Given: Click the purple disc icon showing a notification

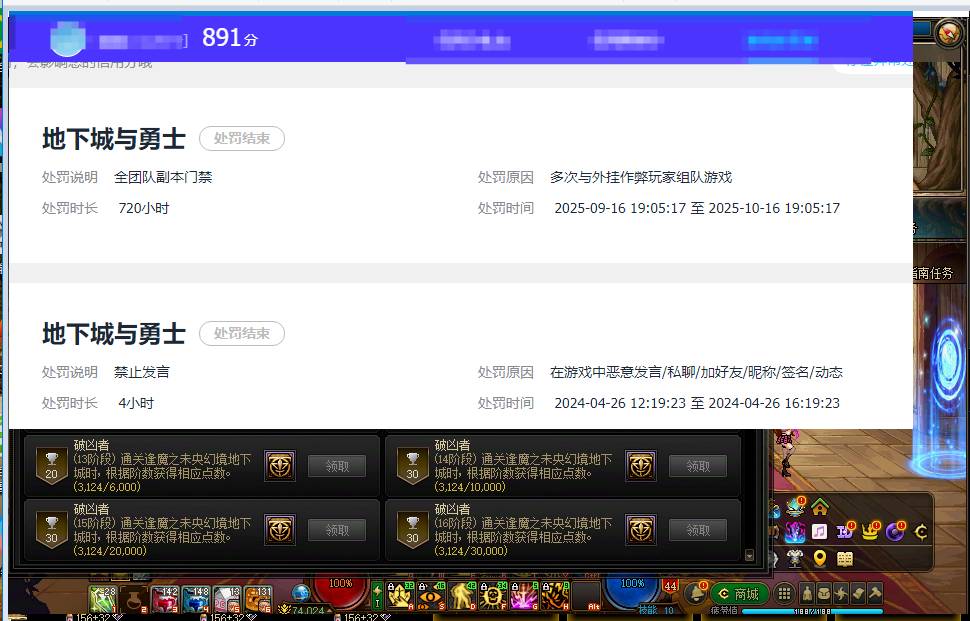Looking at the screenshot, I should [894, 532].
